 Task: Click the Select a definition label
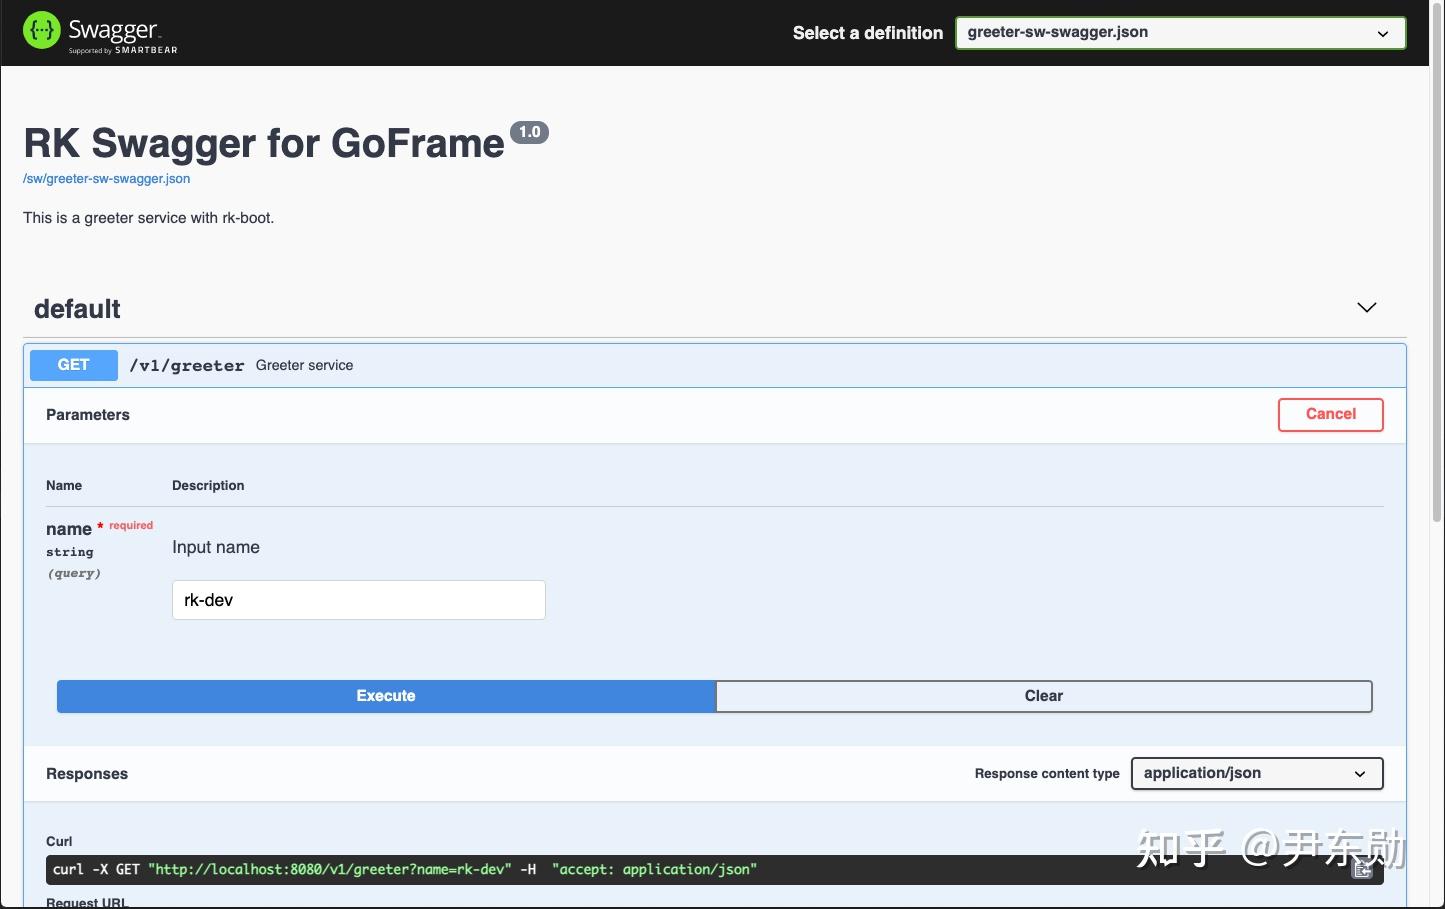pyautogui.click(x=867, y=32)
